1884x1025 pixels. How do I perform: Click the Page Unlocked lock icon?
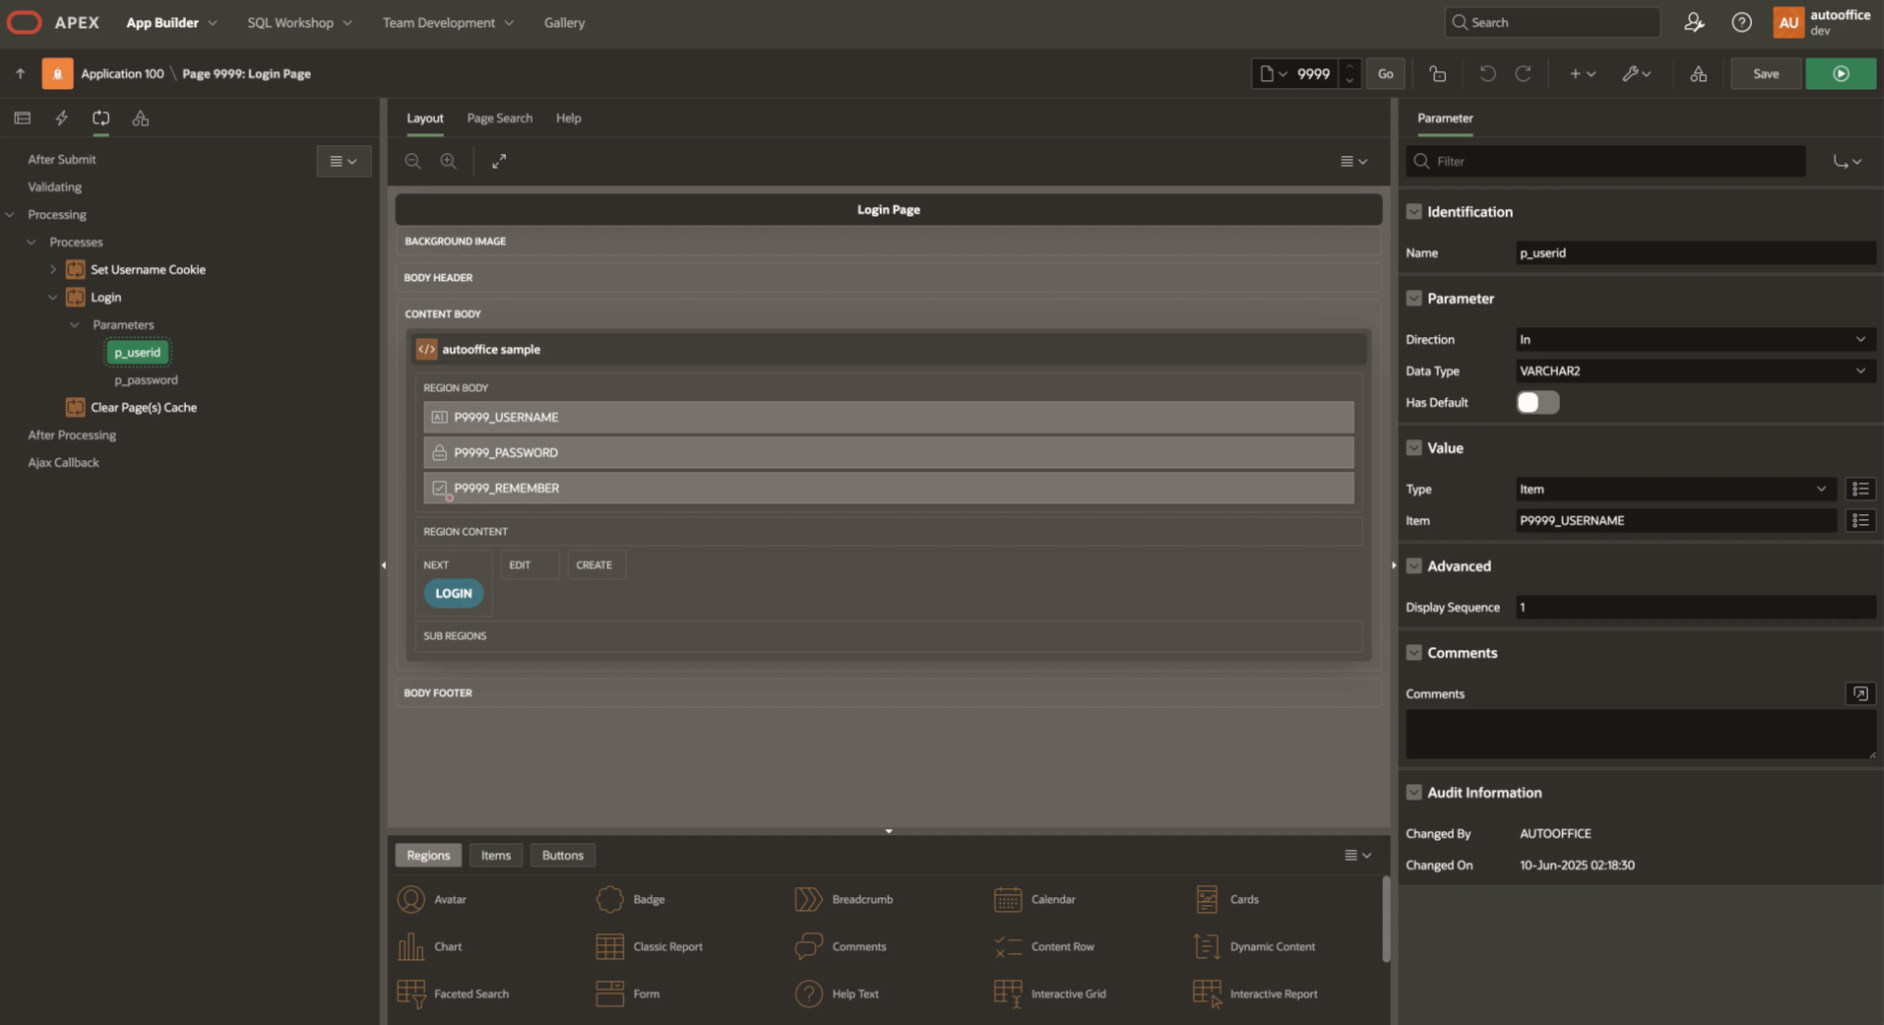click(x=1437, y=74)
